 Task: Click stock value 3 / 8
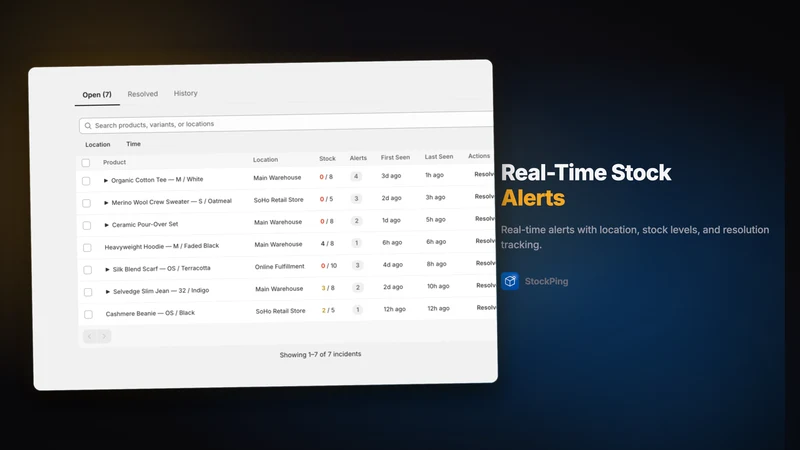[x=328, y=288]
